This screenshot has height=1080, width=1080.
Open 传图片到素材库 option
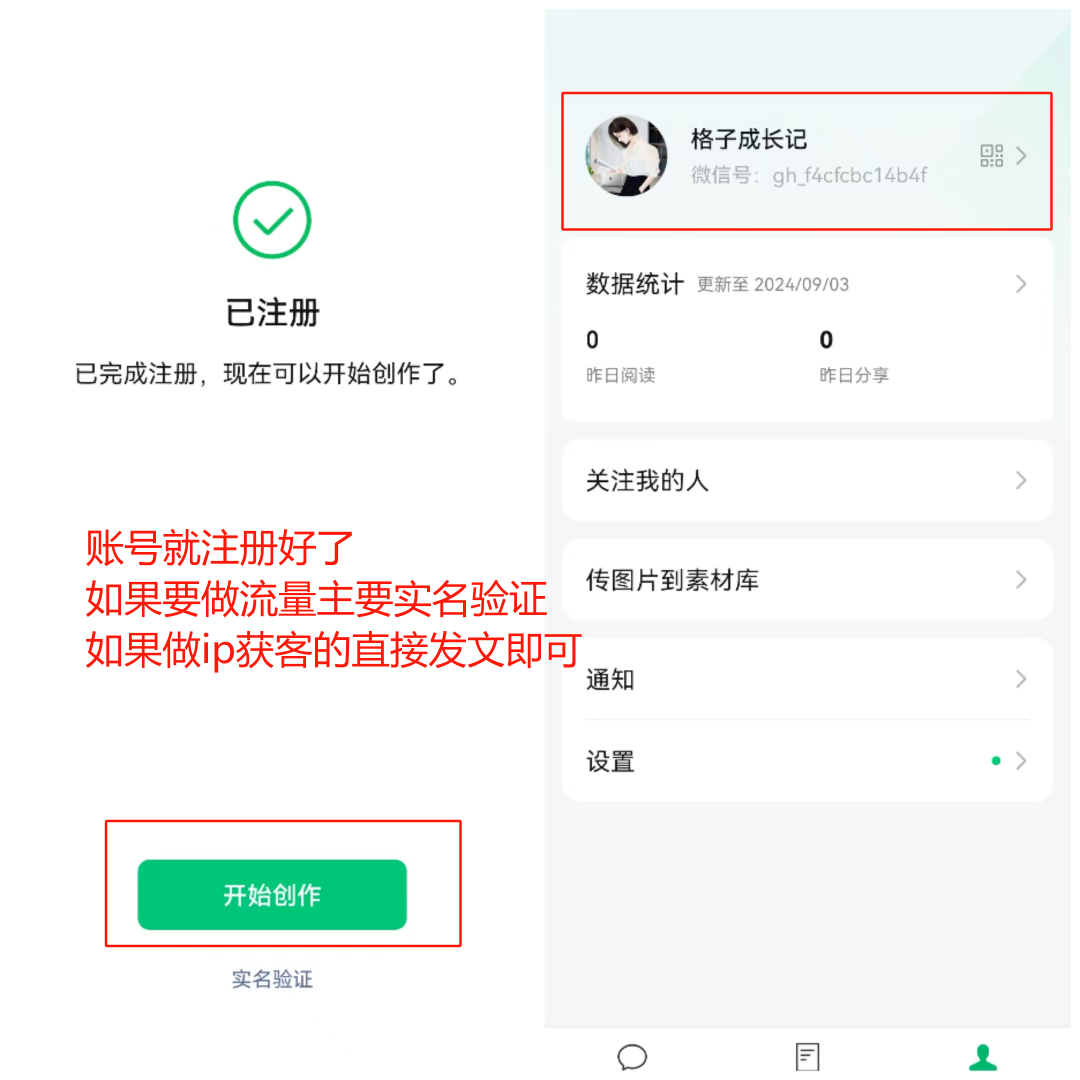coord(807,580)
